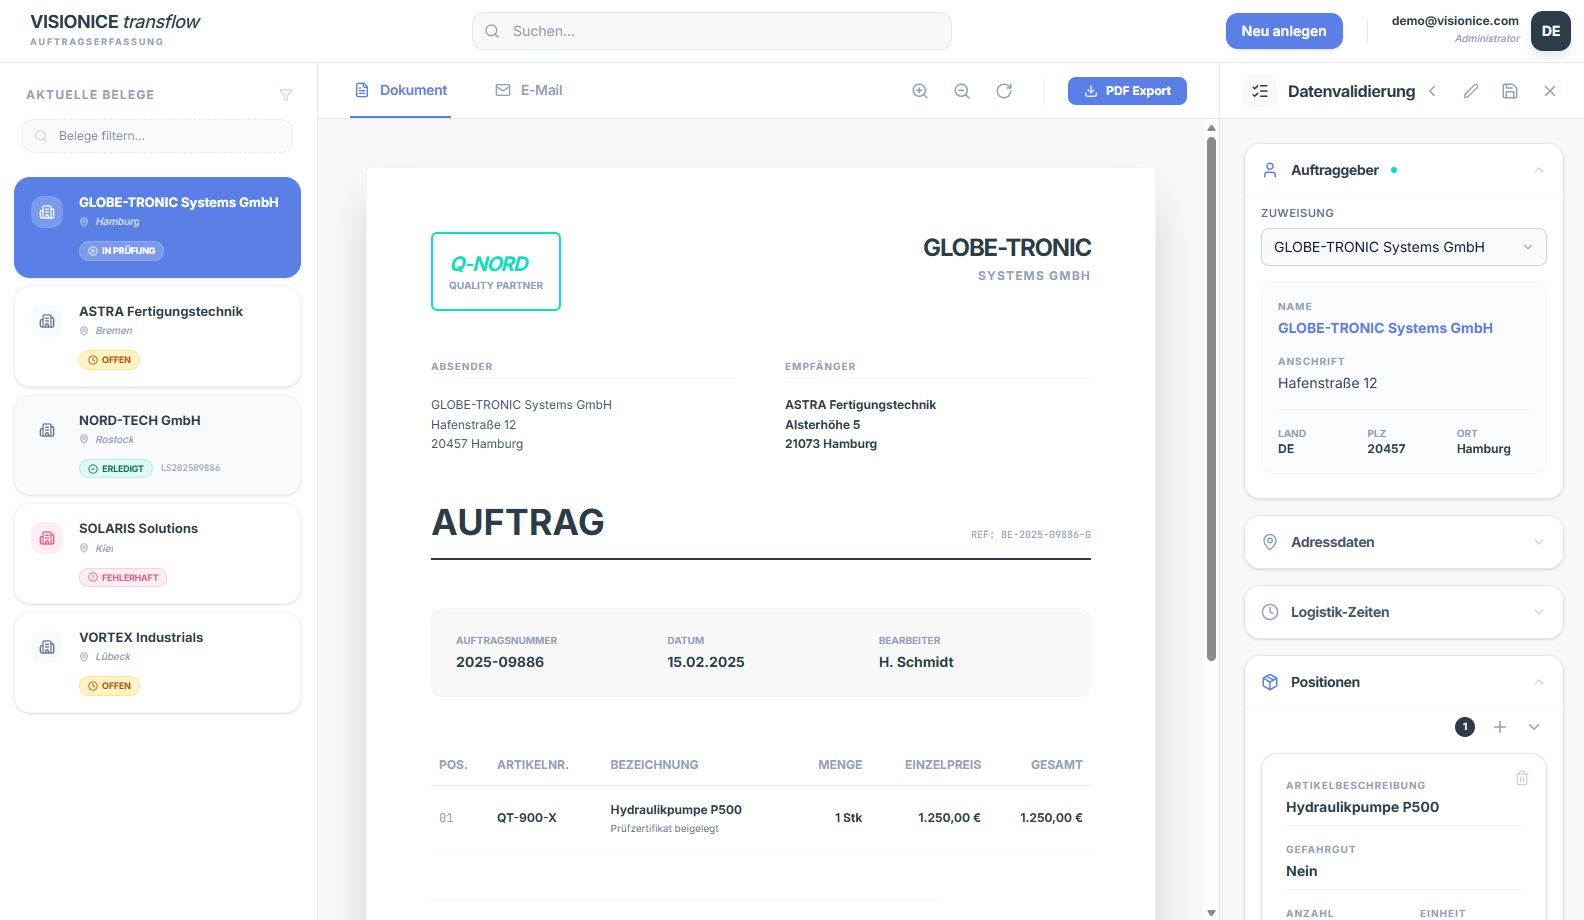Add a new position with plus icon
The width and height of the screenshot is (1584, 920).
click(1500, 727)
